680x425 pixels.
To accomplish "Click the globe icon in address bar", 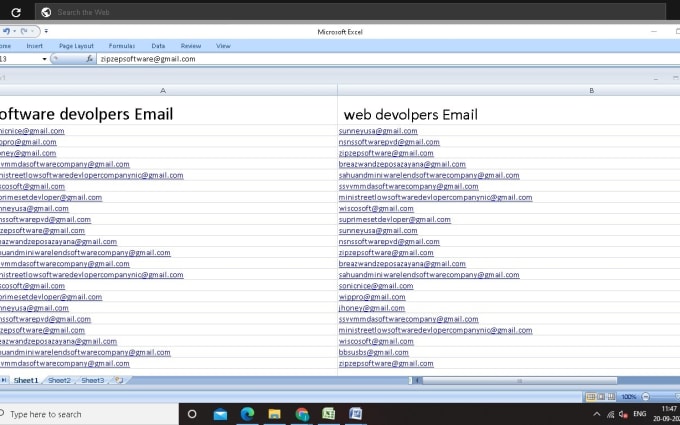I will coord(46,12).
